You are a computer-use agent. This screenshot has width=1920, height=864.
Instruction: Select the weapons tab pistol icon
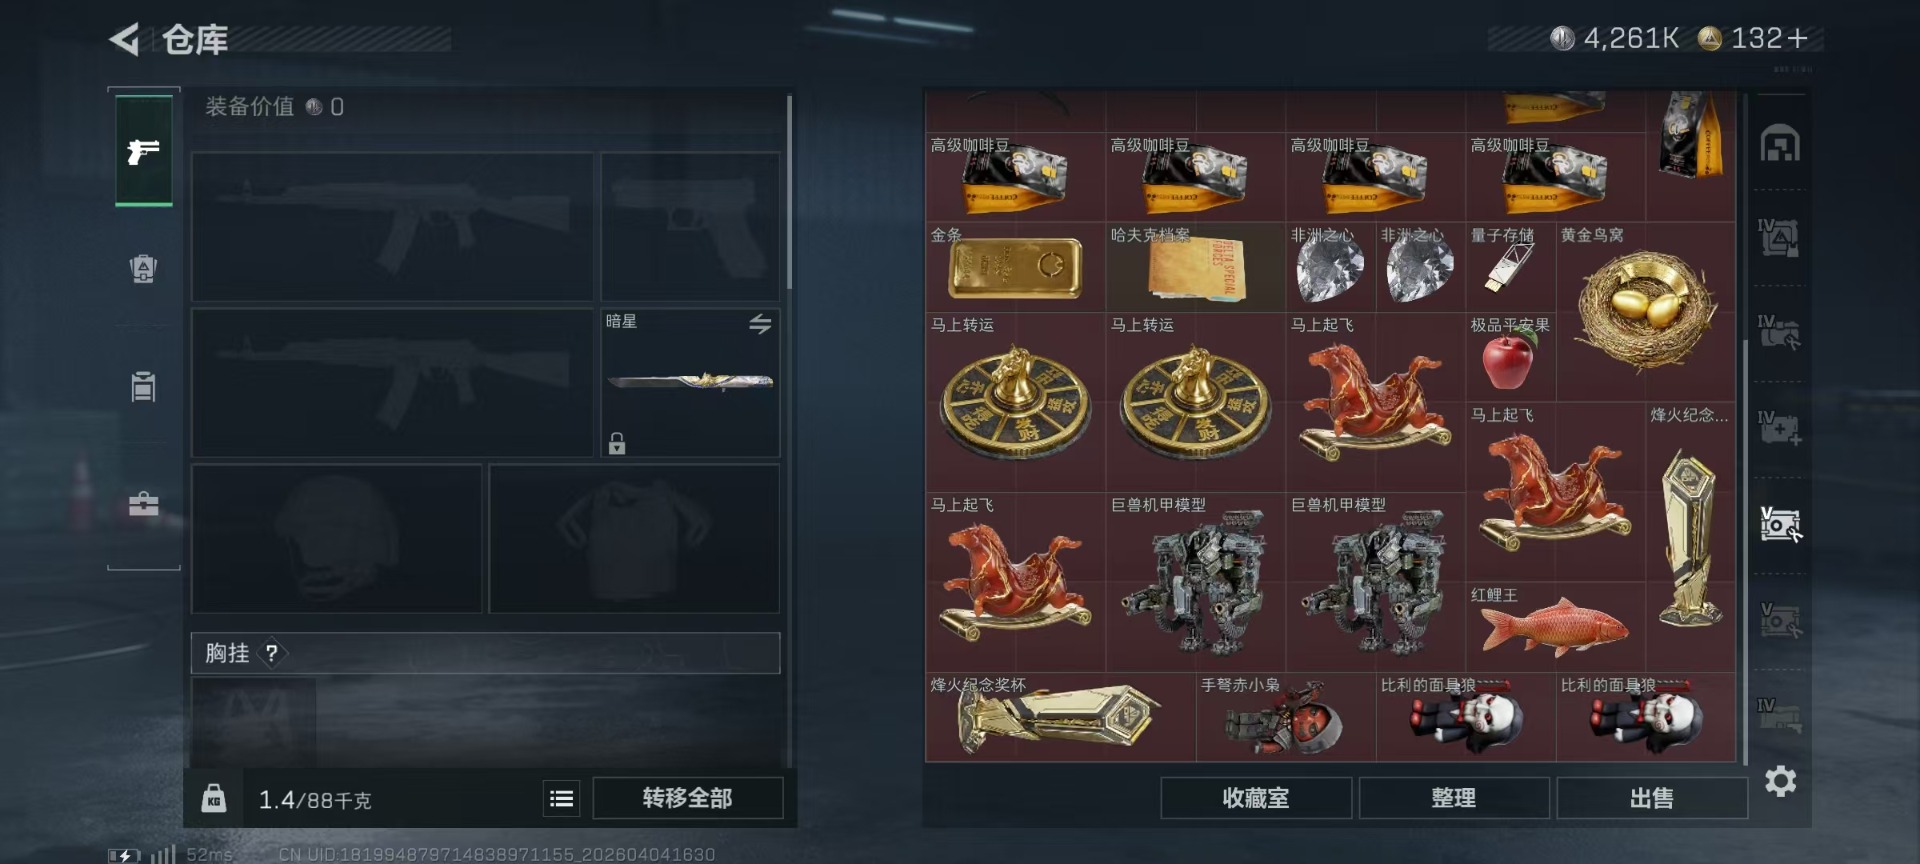pyautogui.click(x=143, y=151)
